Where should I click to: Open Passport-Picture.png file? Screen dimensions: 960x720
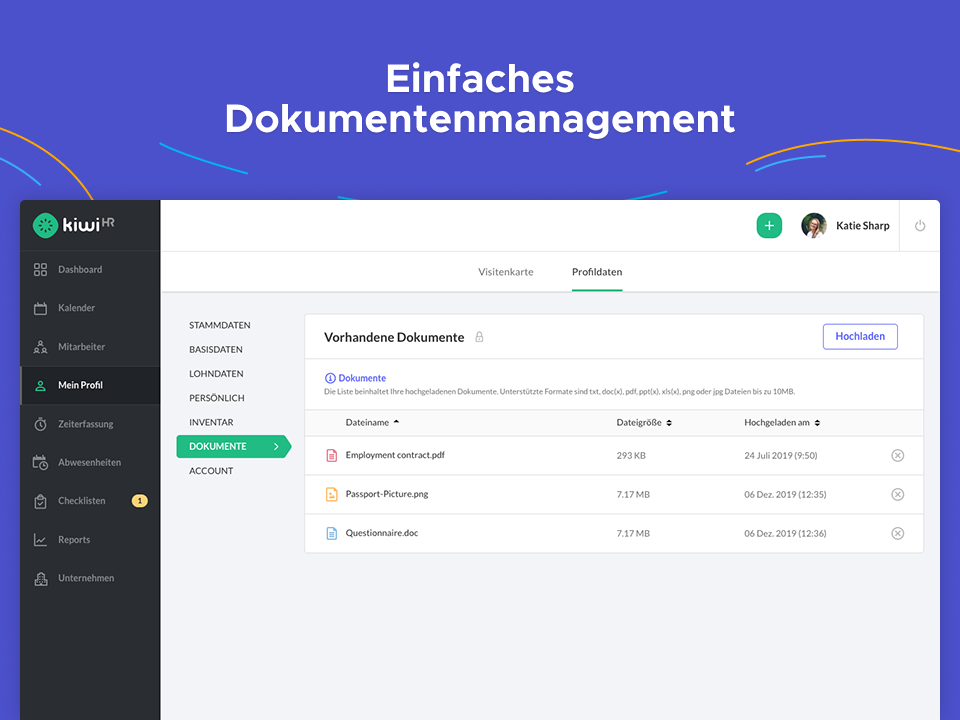pos(387,494)
